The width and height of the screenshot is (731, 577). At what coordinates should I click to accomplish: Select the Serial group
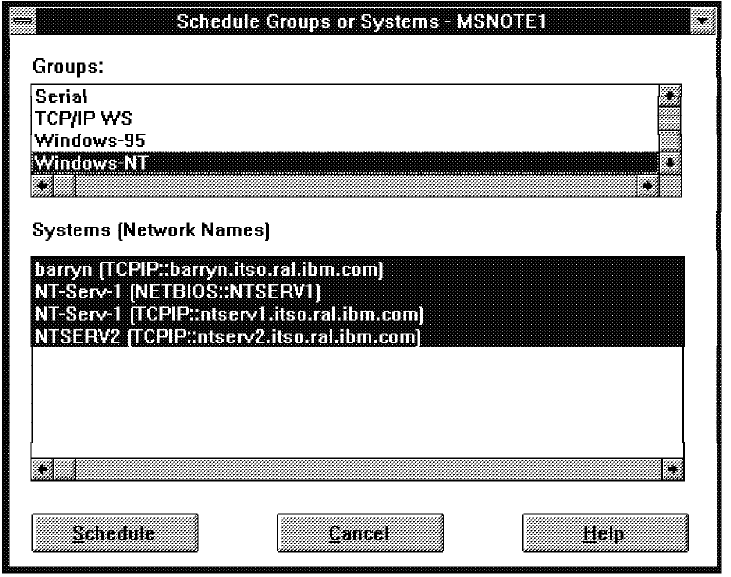(x=345, y=96)
